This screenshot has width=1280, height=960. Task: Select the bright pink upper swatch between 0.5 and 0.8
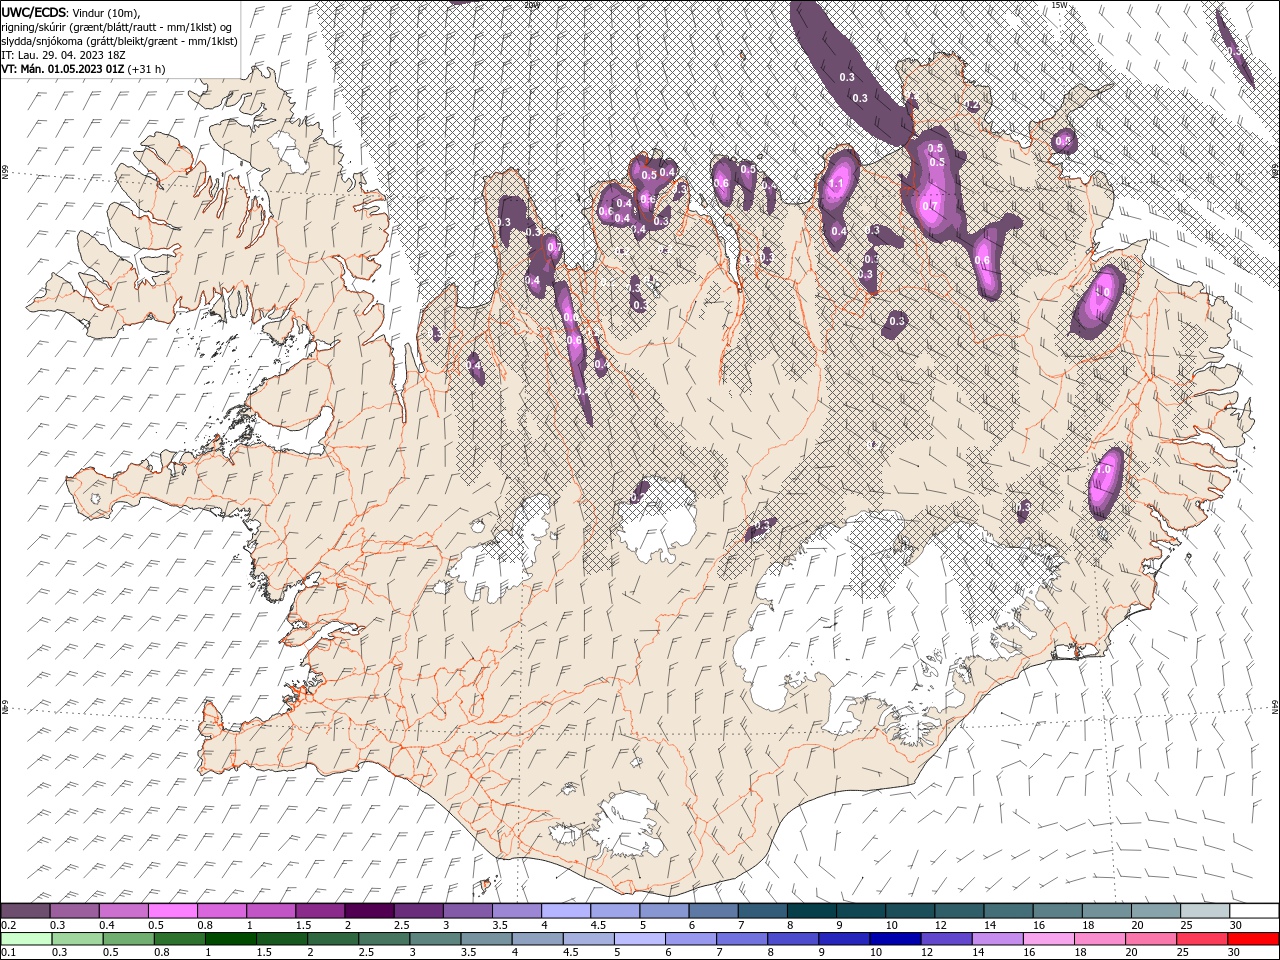coord(173,910)
